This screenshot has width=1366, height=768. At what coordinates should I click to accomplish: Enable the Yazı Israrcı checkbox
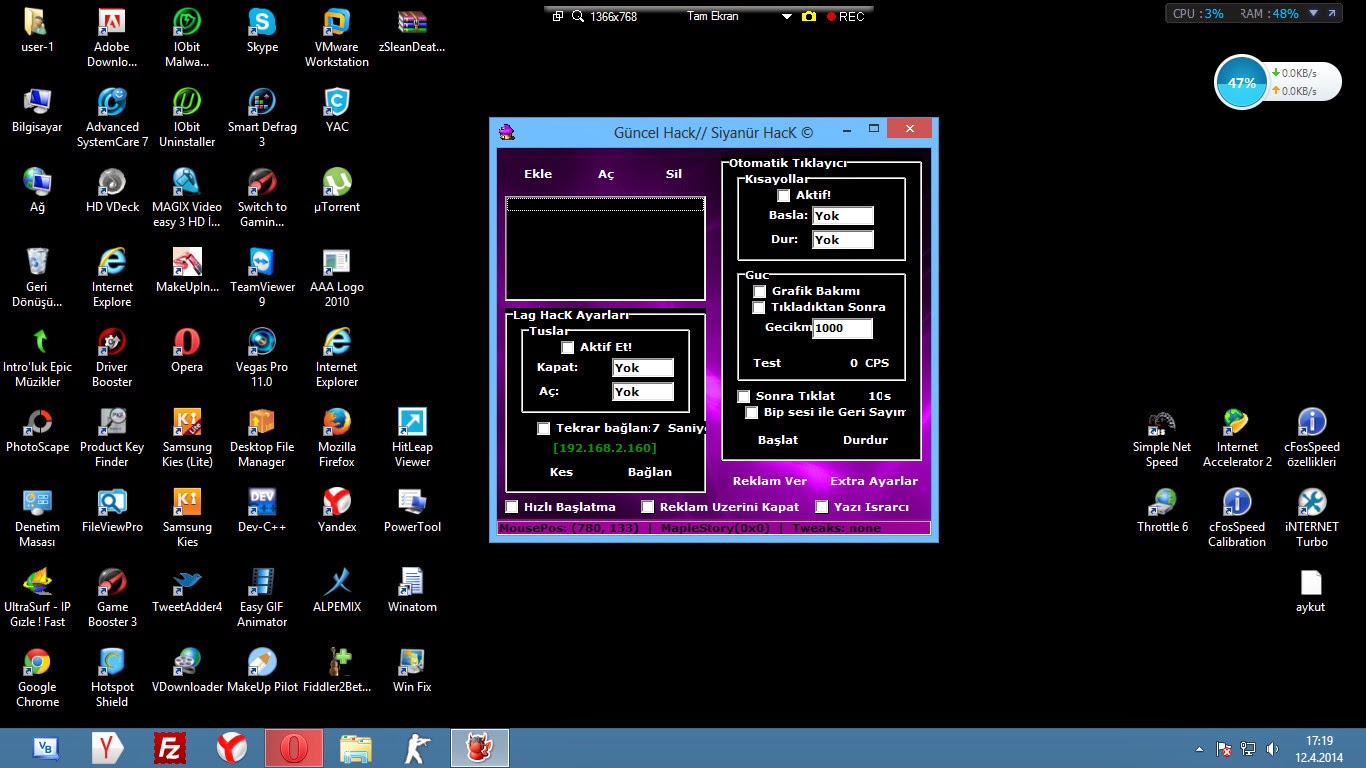point(822,507)
